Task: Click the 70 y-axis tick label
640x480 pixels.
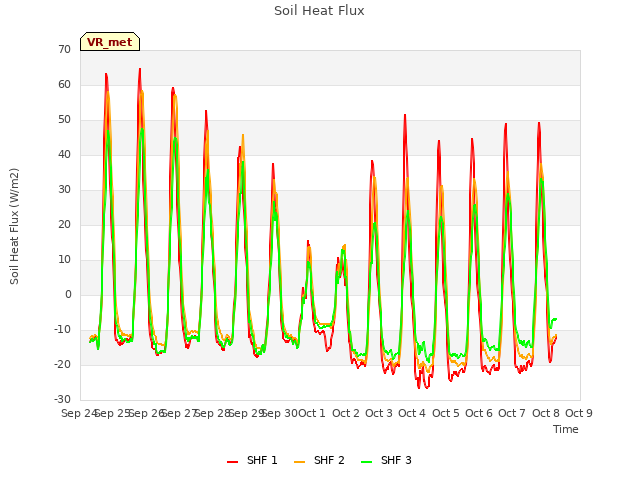Action: point(64,50)
